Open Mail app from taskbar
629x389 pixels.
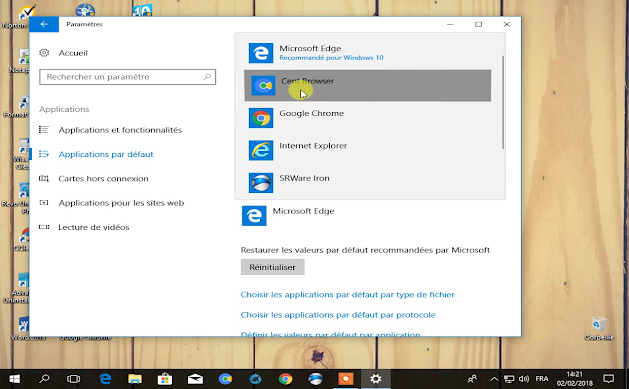coord(195,379)
